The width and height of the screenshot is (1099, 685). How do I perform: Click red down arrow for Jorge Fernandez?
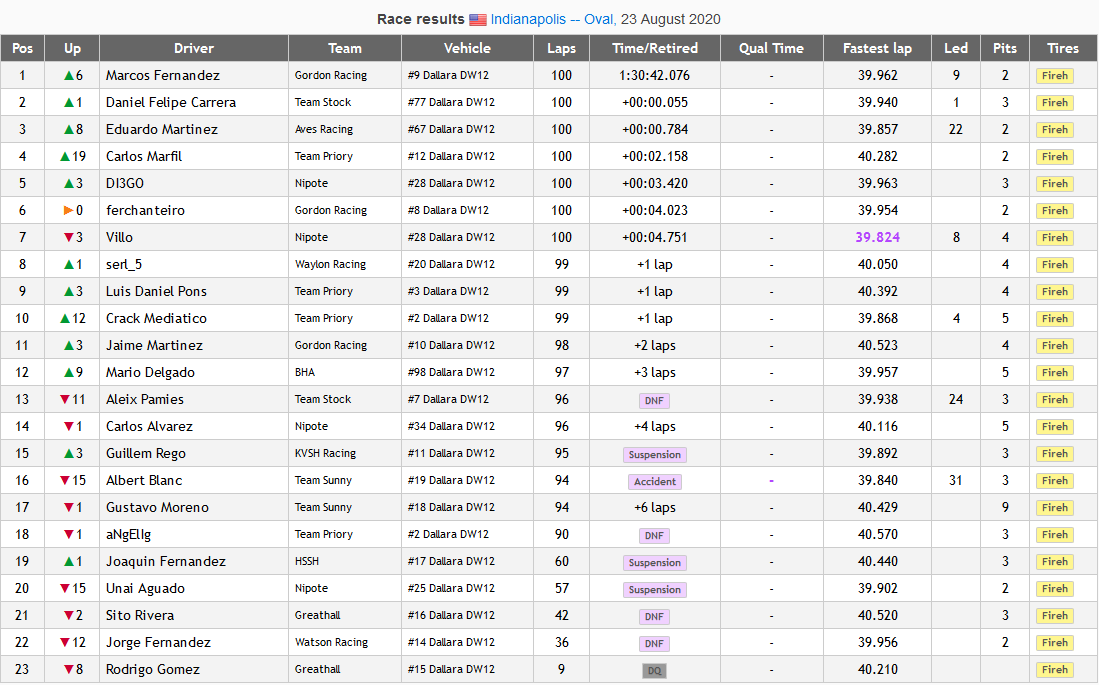(64, 642)
